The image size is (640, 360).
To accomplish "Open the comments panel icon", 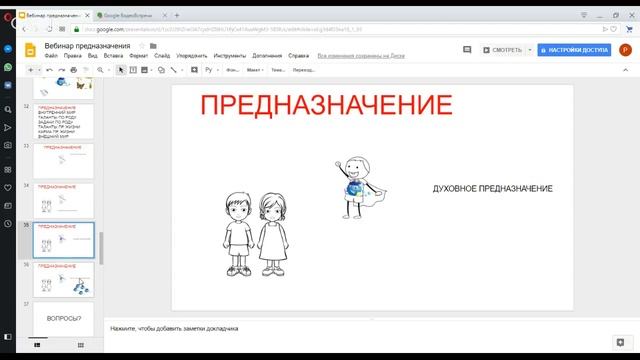I will 467,50.
